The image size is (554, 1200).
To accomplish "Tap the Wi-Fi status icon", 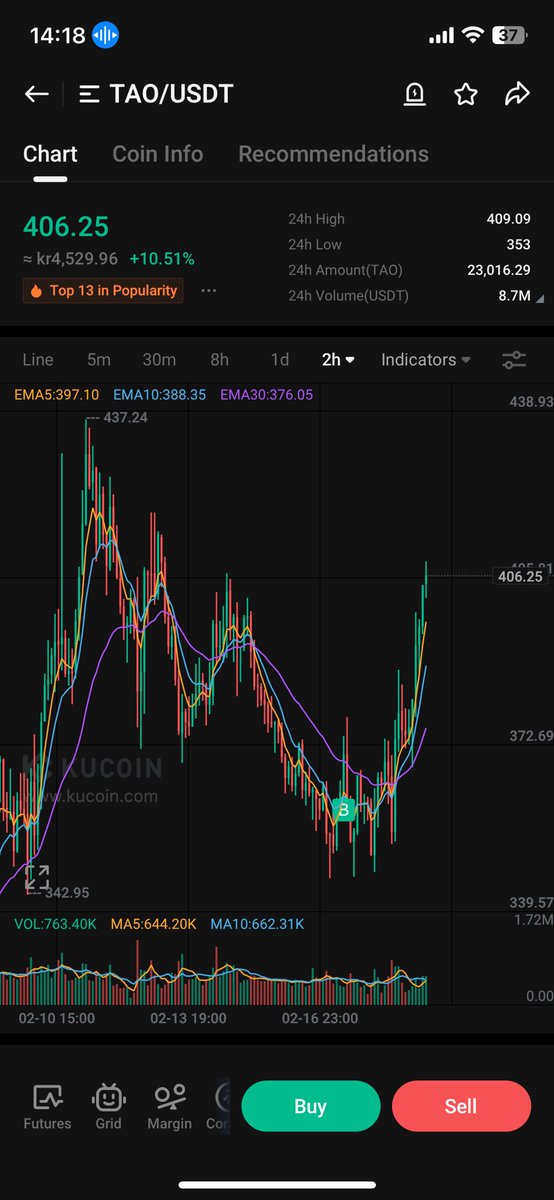I will coord(472,36).
